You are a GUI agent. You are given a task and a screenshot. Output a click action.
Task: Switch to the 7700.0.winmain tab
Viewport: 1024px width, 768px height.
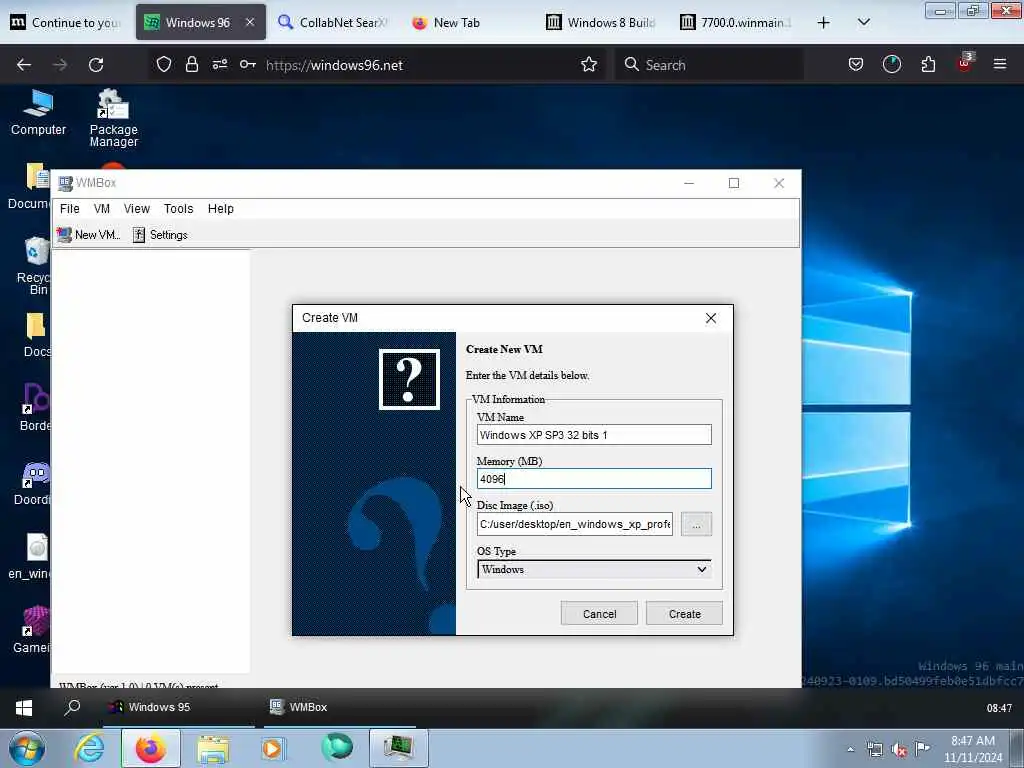pyautogui.click(x=736, y=22)
